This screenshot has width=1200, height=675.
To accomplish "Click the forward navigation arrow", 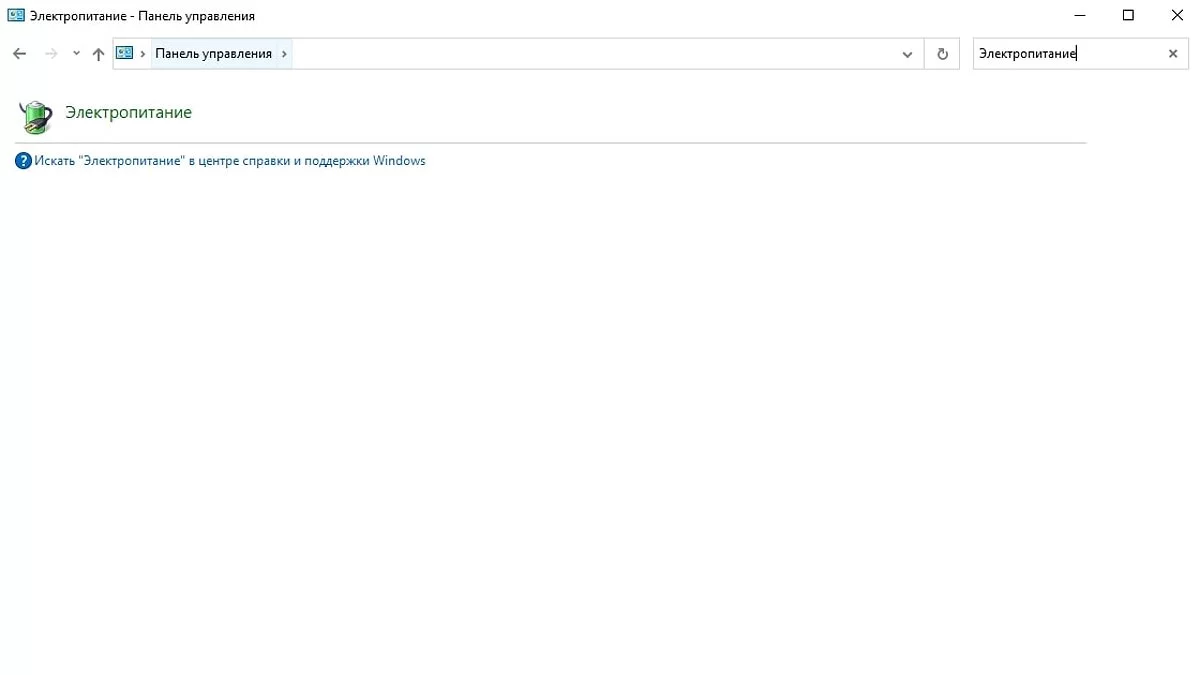I will click(51, 54).
